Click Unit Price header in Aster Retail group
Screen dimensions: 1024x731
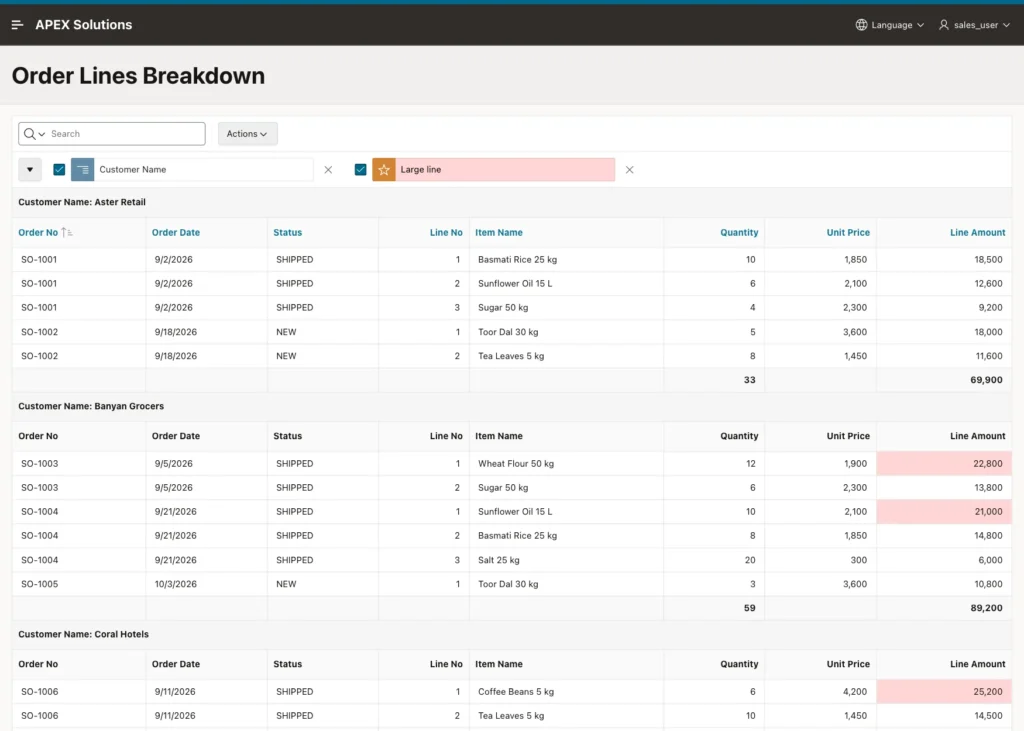coord(848,233)
